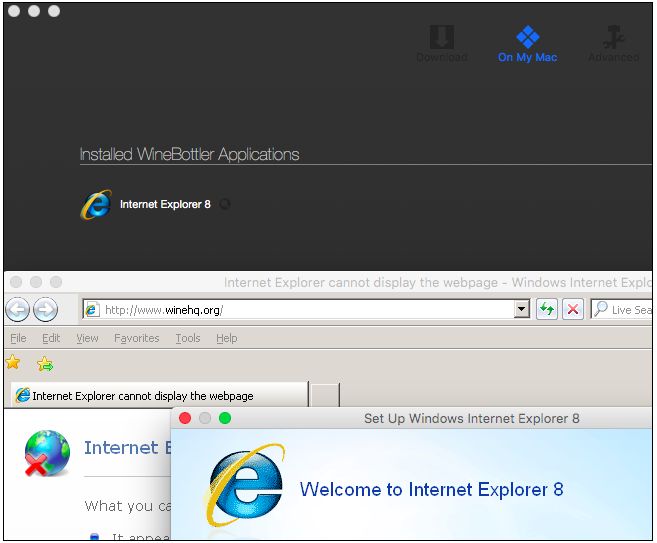
Task: Expand the address bar dropdown arrow
Action: 521,309
